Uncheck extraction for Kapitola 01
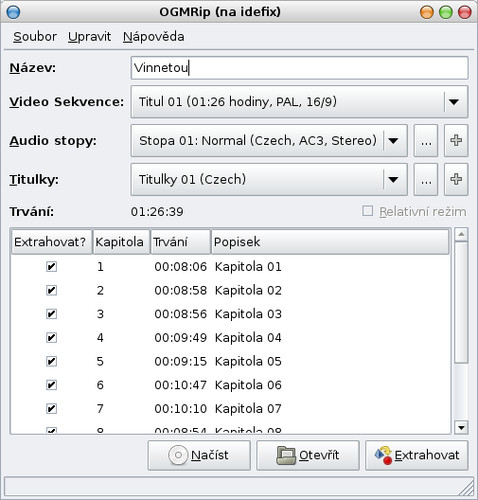478x500 pixels. click(x=51, y=267)
